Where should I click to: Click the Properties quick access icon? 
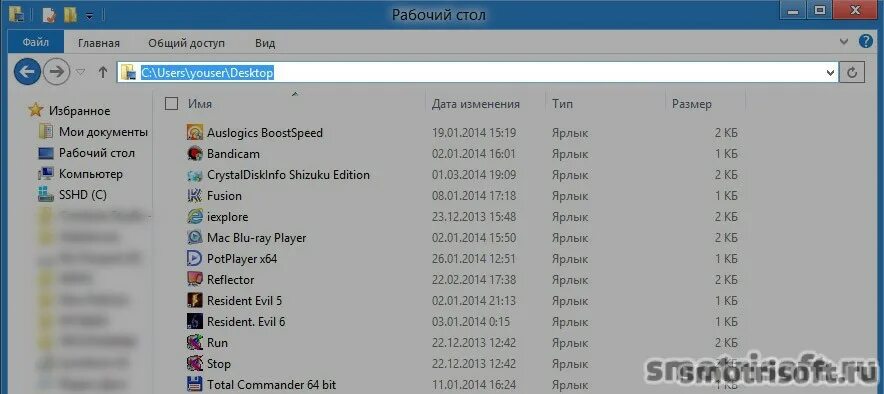coord(50,14)
